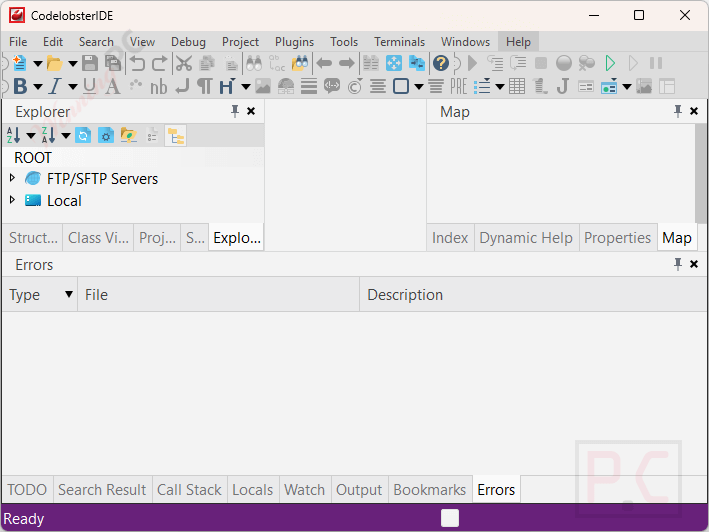Click the Cut scissors icon

point(184,63)
